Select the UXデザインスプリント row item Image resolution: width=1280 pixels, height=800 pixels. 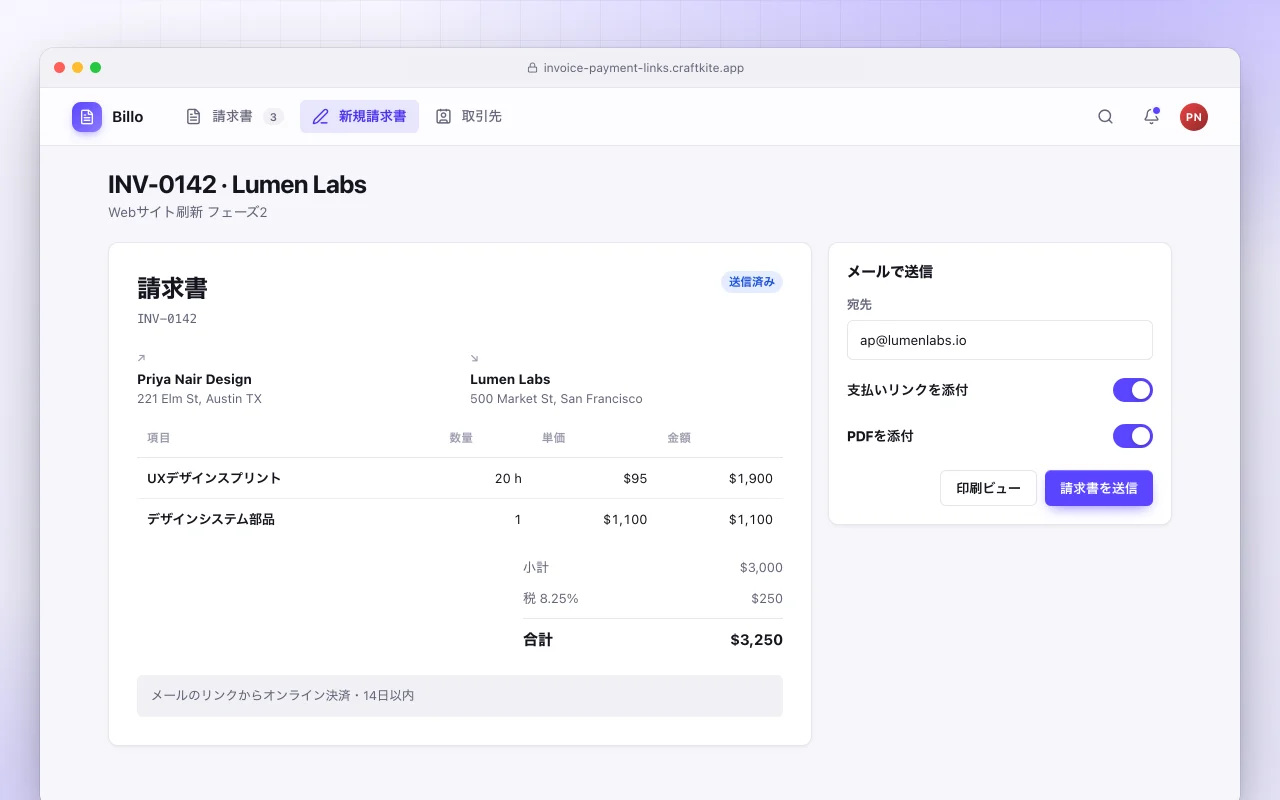pyautogui.click(x=214, y=478)
